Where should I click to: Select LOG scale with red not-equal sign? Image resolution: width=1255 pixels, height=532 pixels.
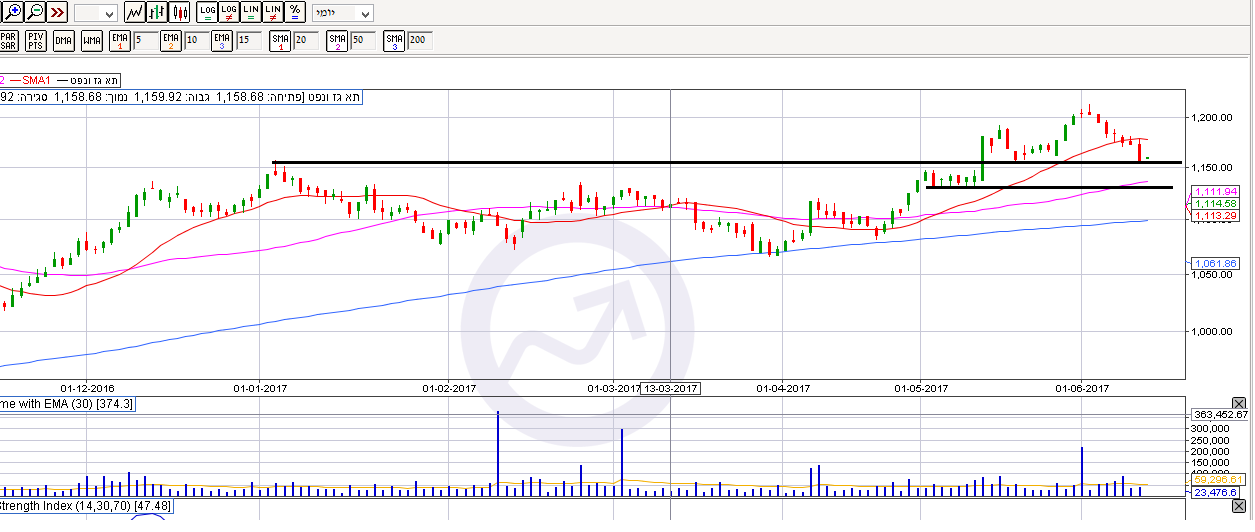coord(229,13)
